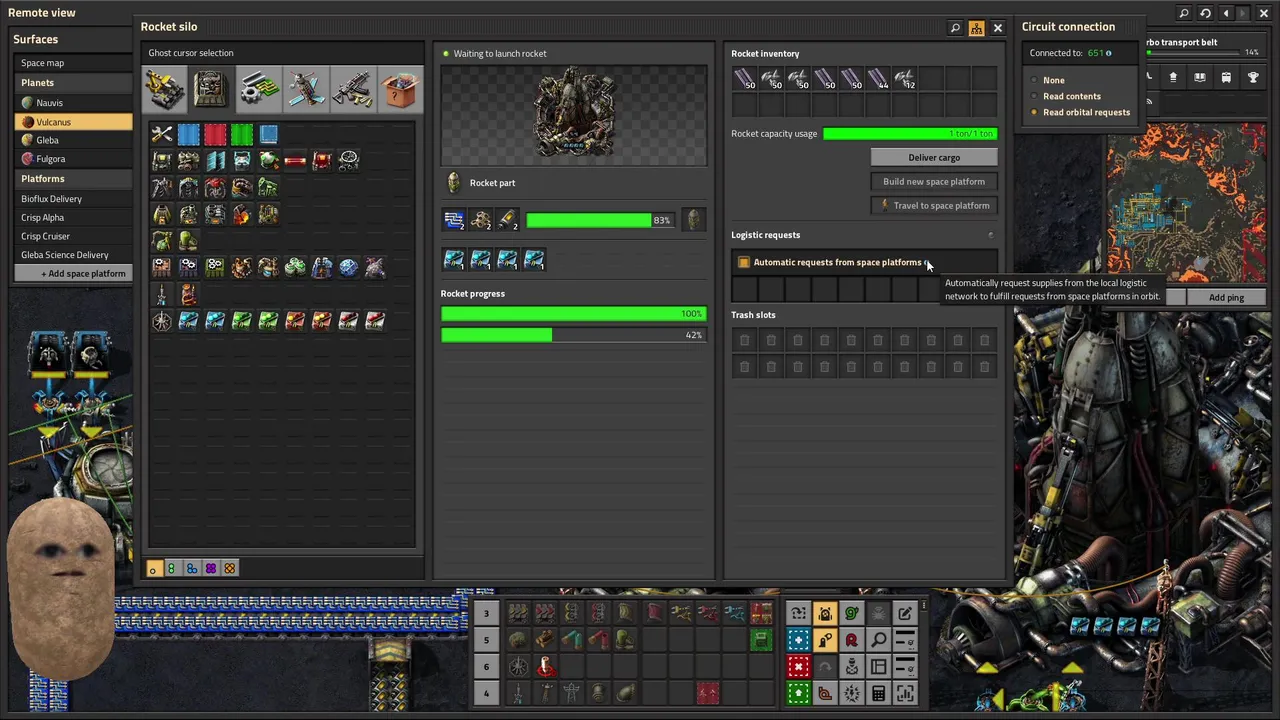Click the low density structure ingredient icon

click(x=481, y=220)
